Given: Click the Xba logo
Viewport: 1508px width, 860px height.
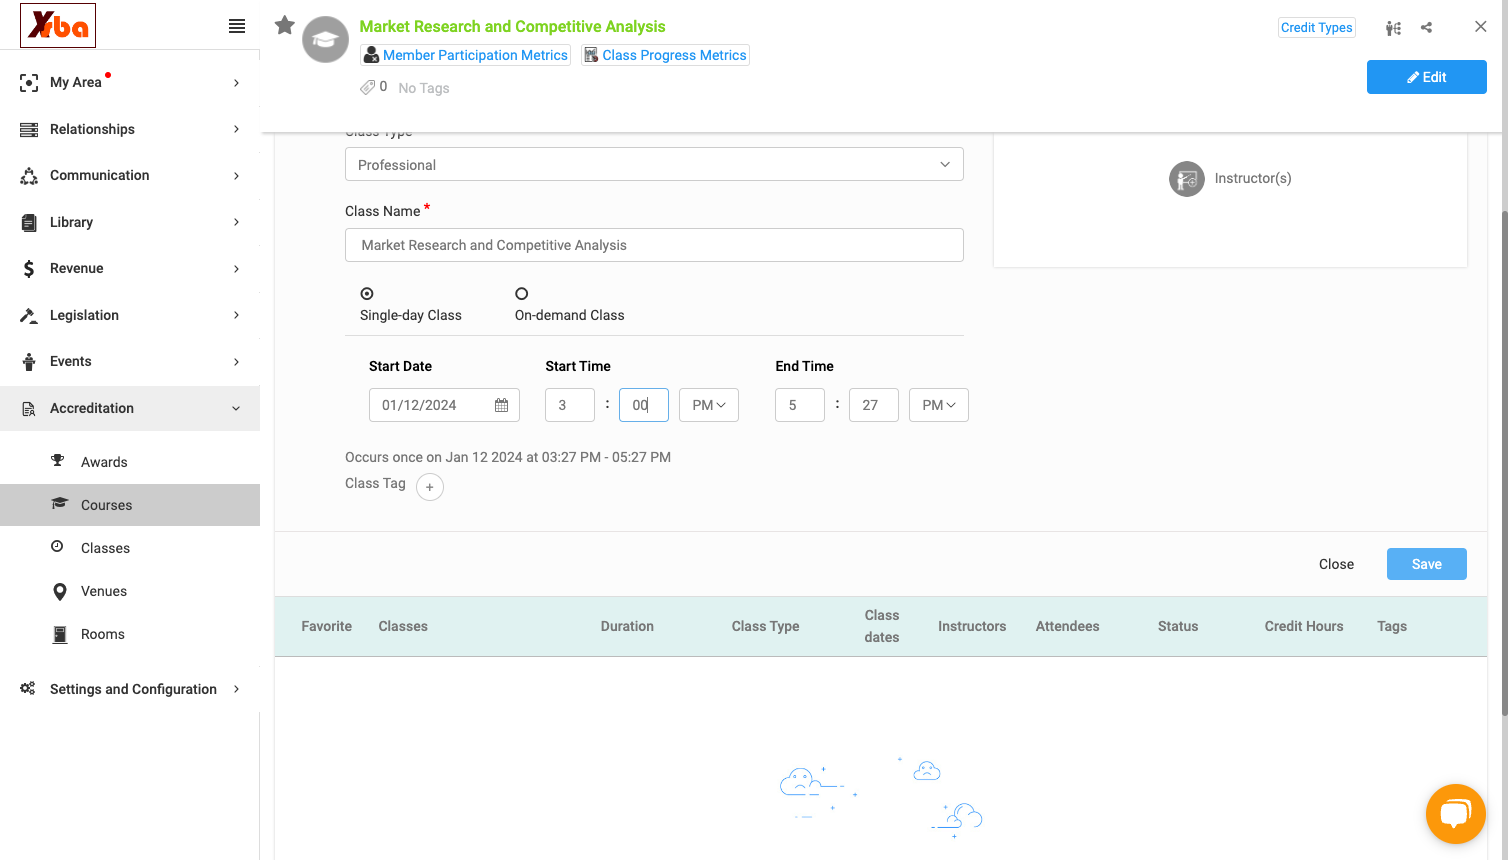Looking at the screenshot, I should (58, 26).
